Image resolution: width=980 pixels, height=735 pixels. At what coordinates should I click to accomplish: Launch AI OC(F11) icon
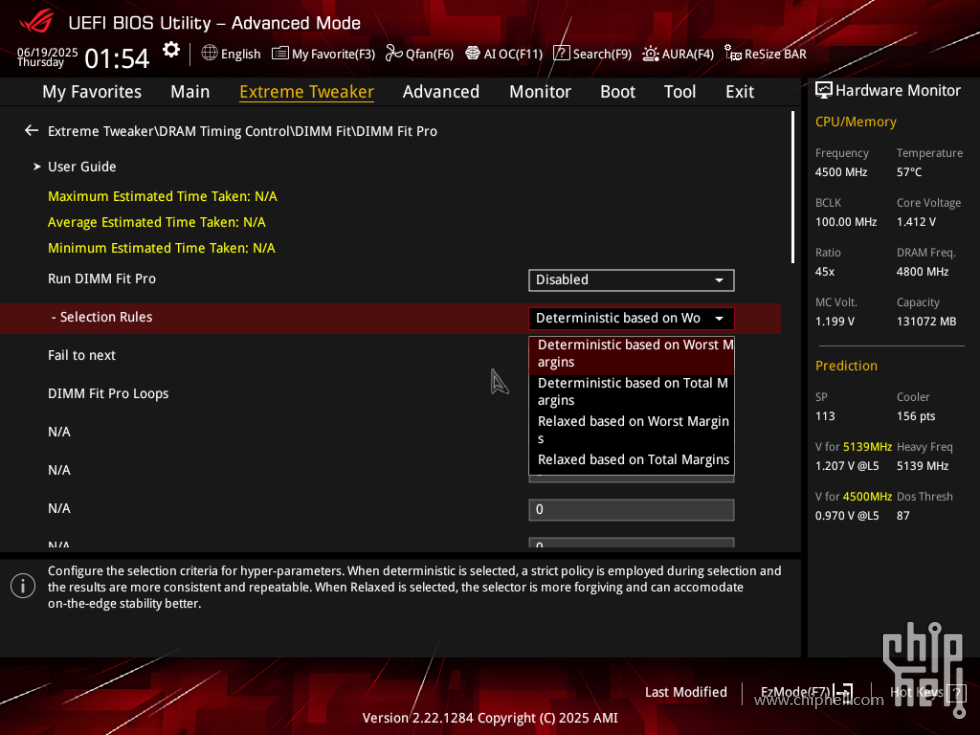click(472, 53)
